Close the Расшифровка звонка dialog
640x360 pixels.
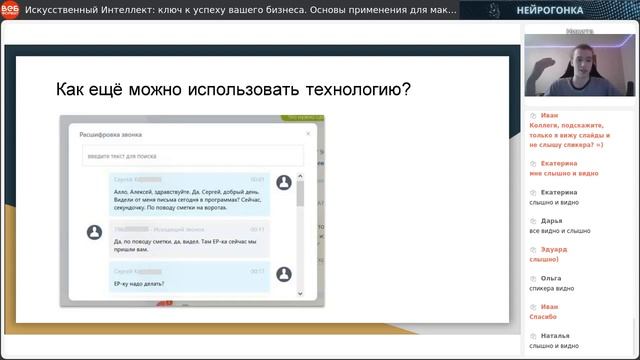point(308,133)
